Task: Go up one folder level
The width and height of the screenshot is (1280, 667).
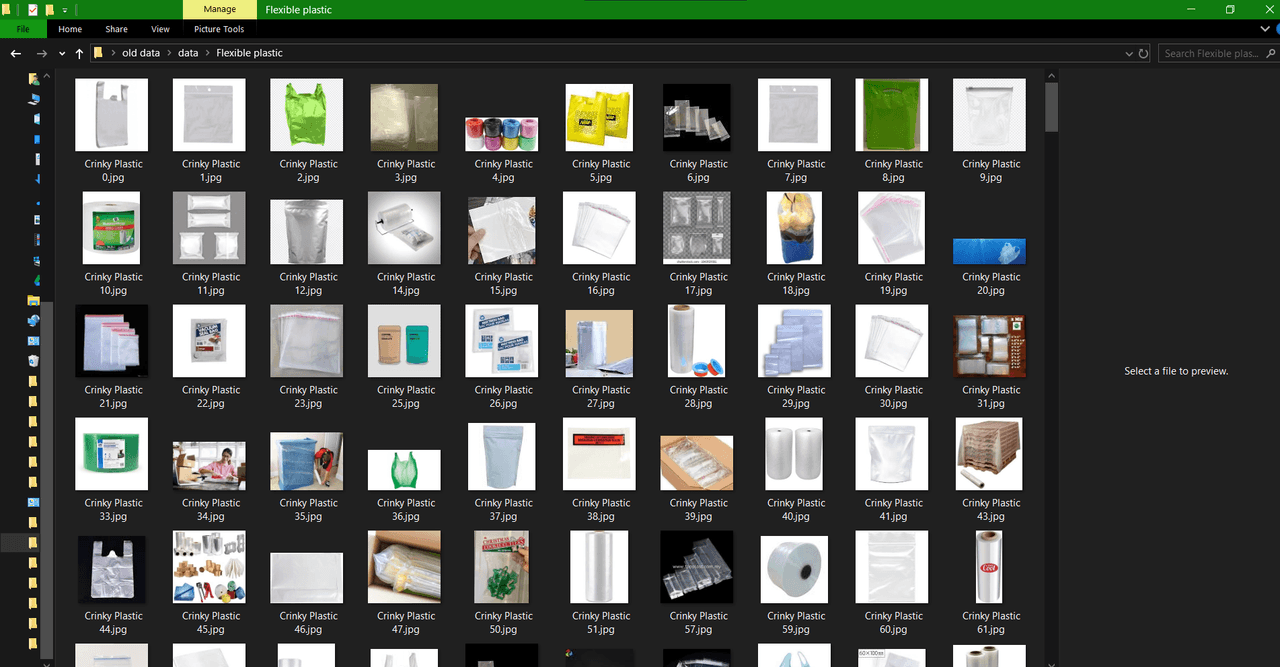Action: coord(79,53)
